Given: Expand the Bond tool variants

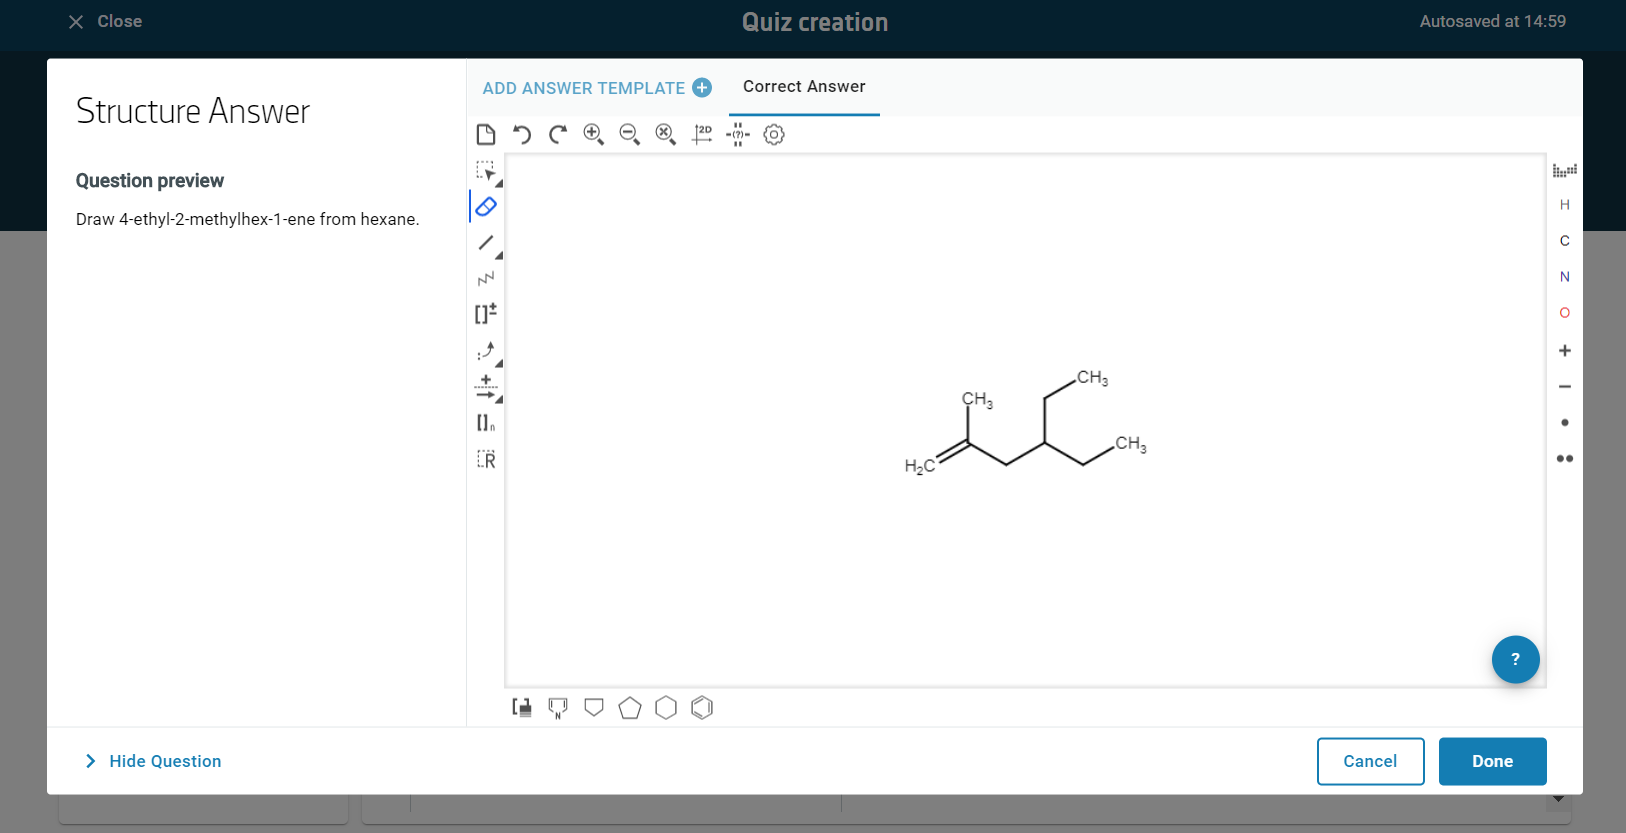Looking at the screenshot, I should pyautogui.click(x=498, y=256).
